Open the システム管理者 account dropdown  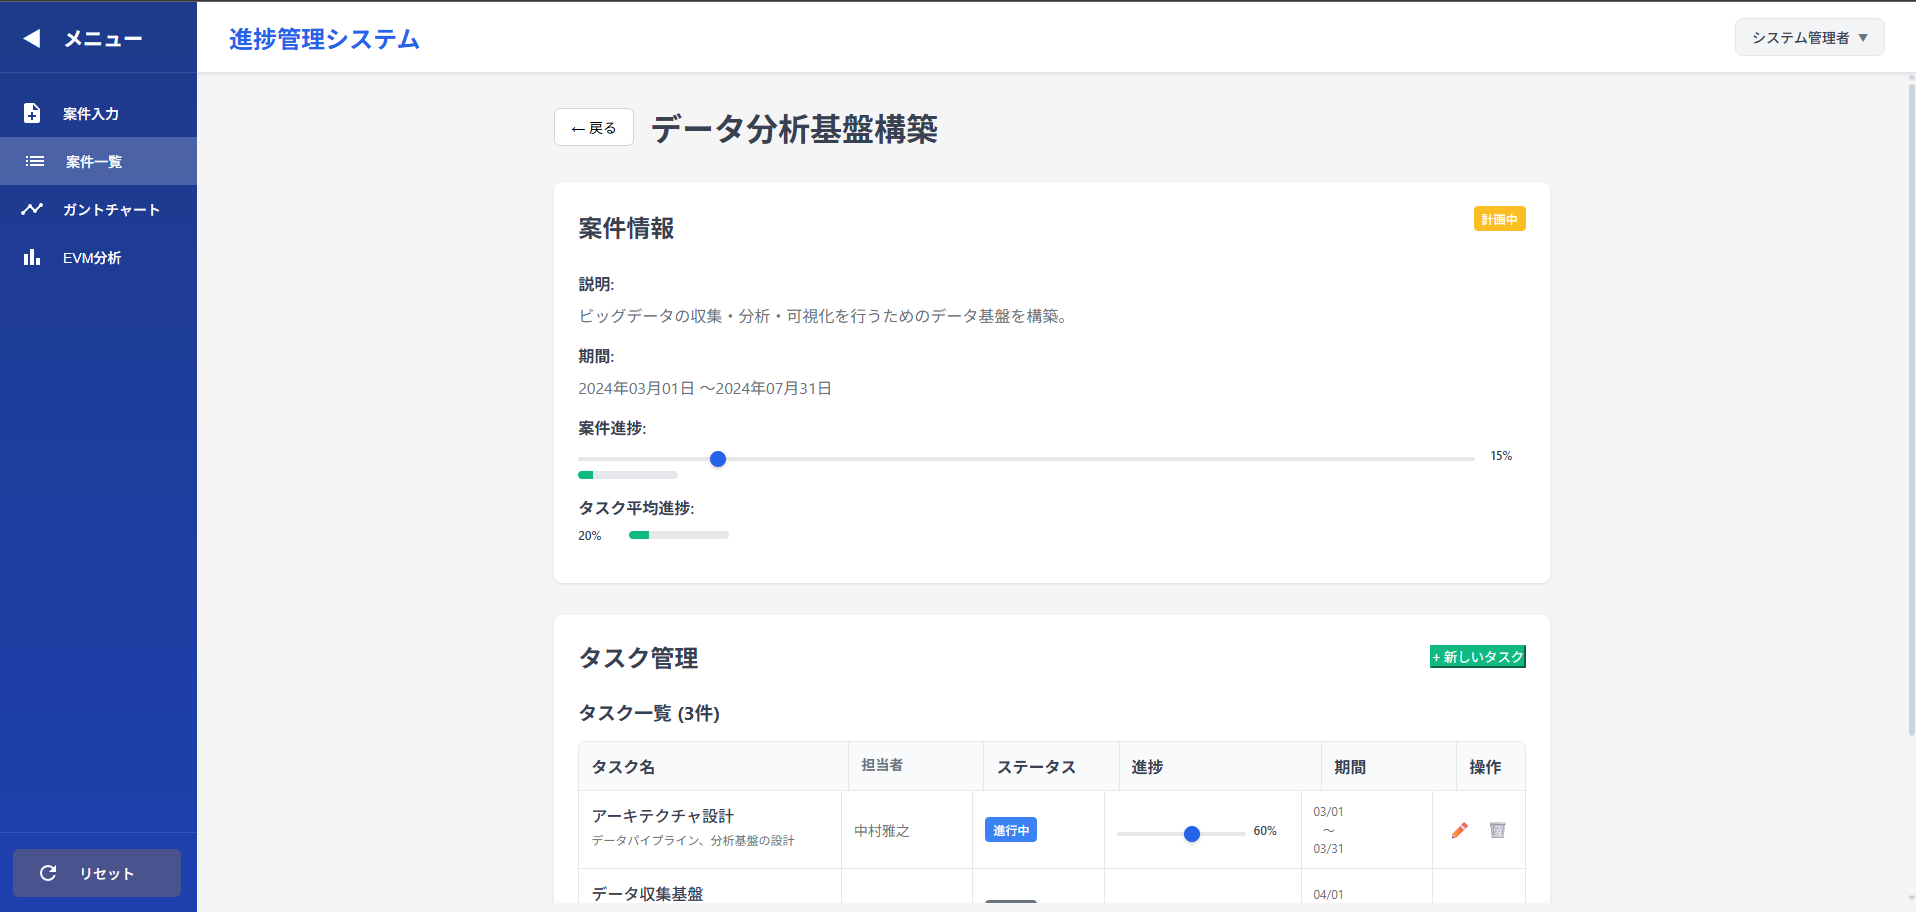(1808, 36)
